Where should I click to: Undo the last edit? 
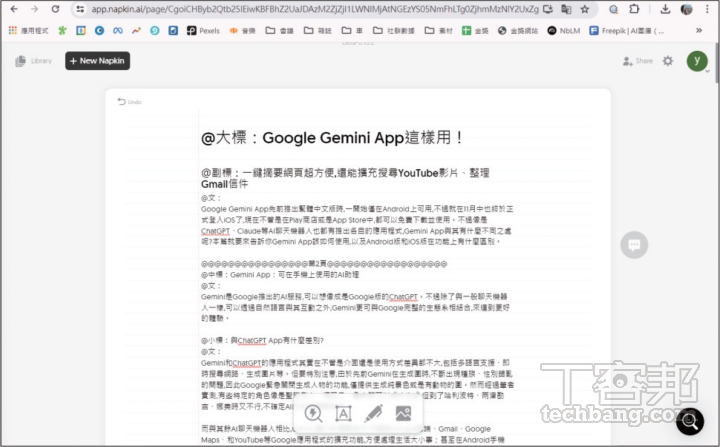tap(129, 102)
